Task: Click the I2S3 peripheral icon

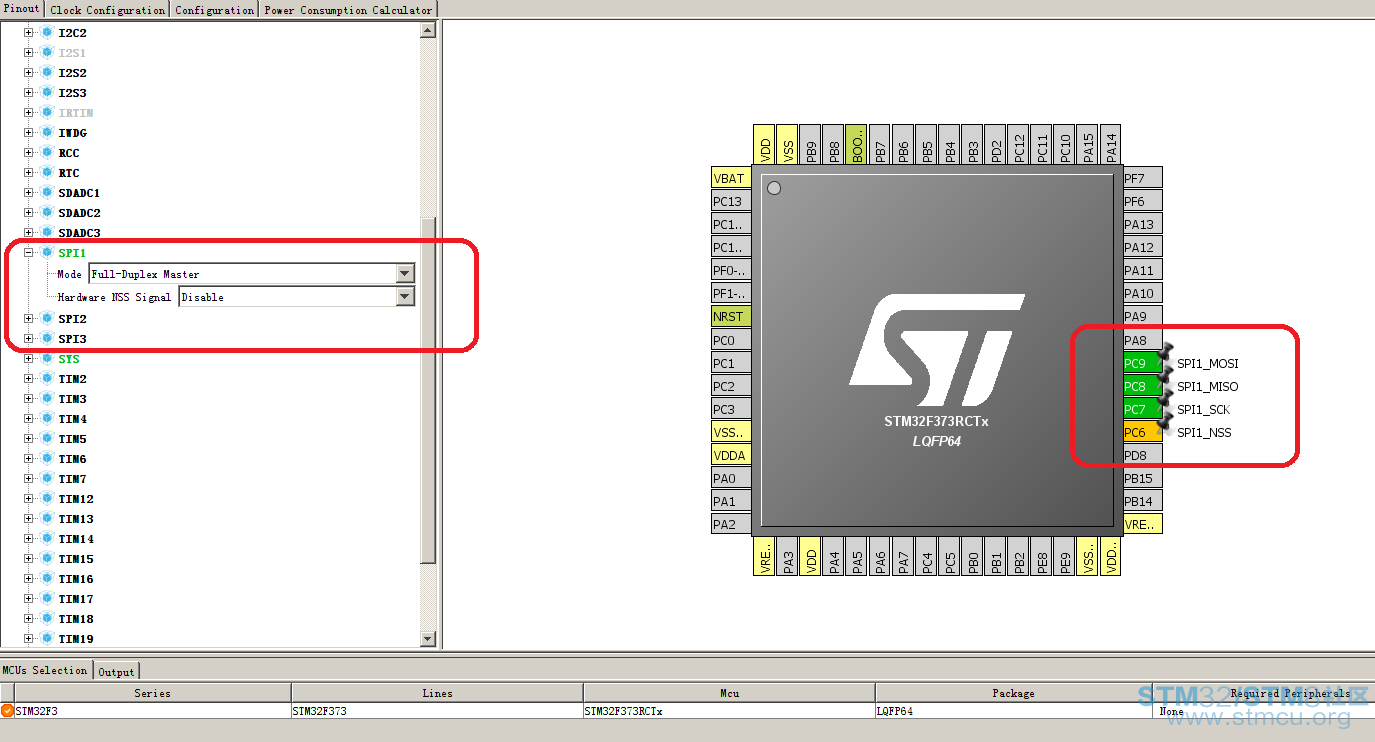Action: pyautogui.click(x=46, y=93)
